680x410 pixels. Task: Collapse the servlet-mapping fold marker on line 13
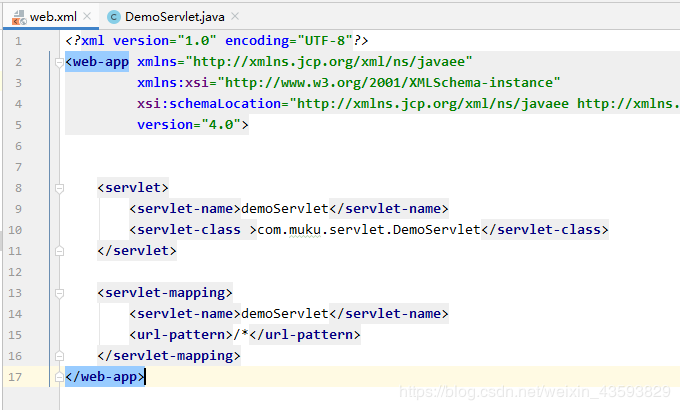coord(59,293)
